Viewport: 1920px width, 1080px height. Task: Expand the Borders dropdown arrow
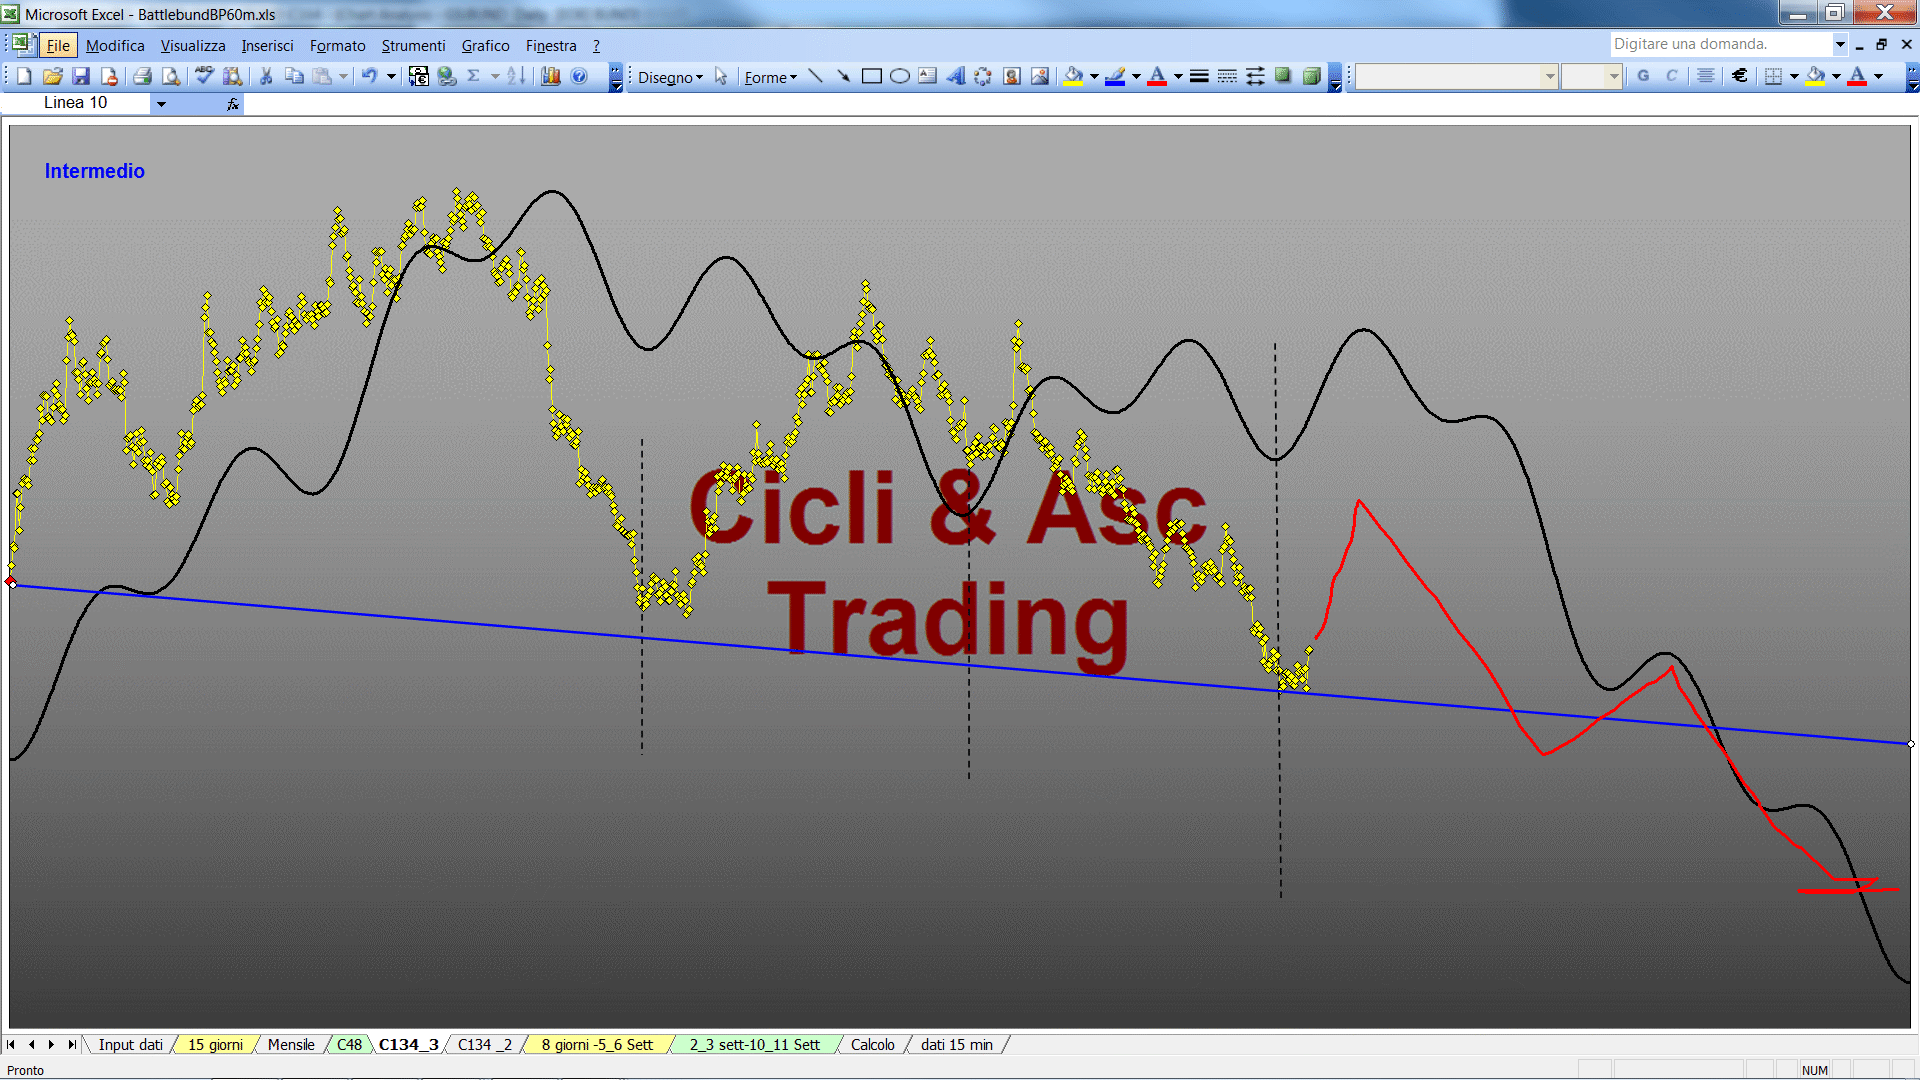tap(1794, 76)
